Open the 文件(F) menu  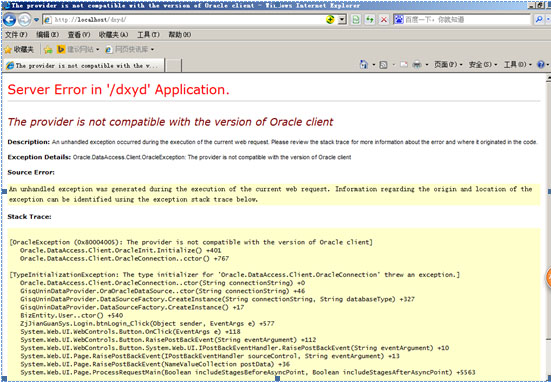(x=16, y=34)
